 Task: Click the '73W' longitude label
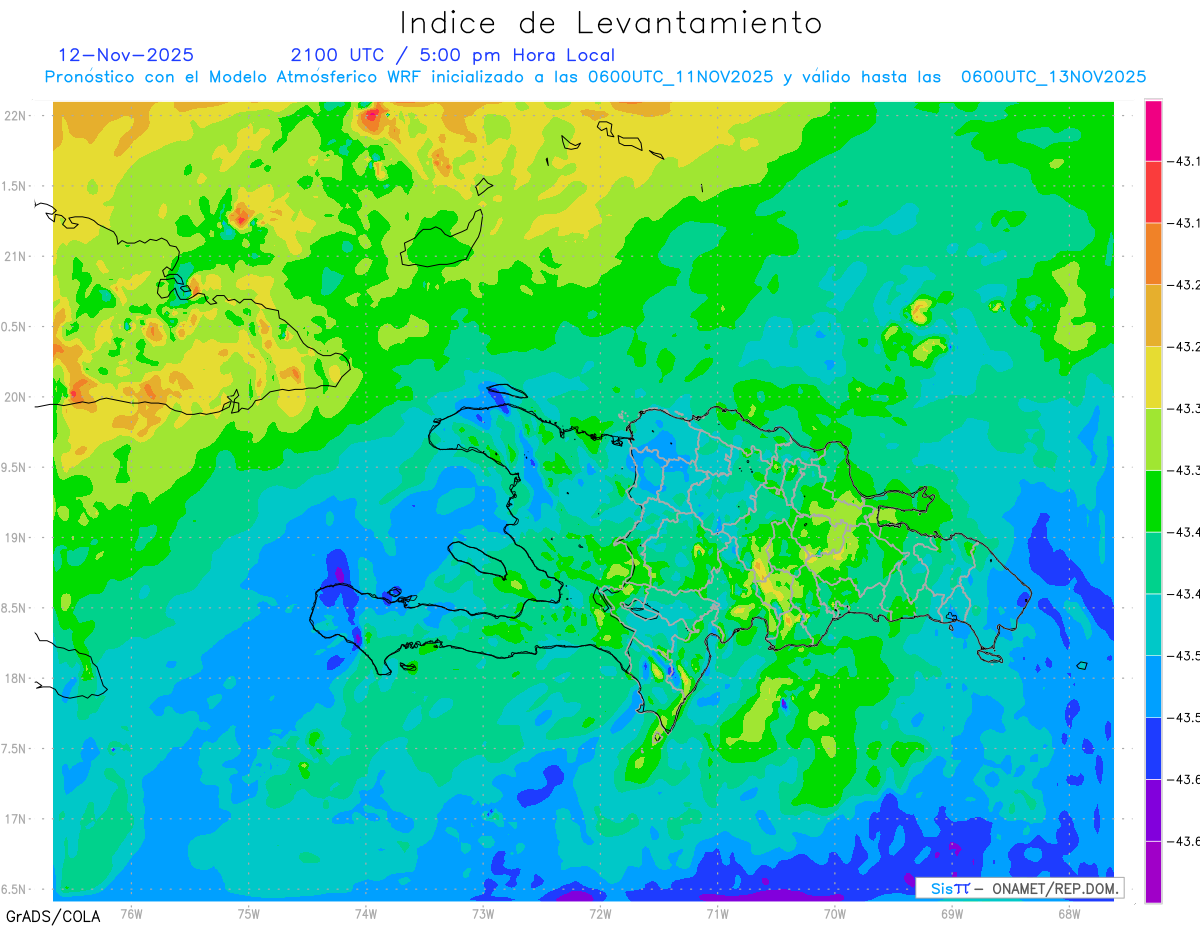pyautogui.click(x=483, y=912)
